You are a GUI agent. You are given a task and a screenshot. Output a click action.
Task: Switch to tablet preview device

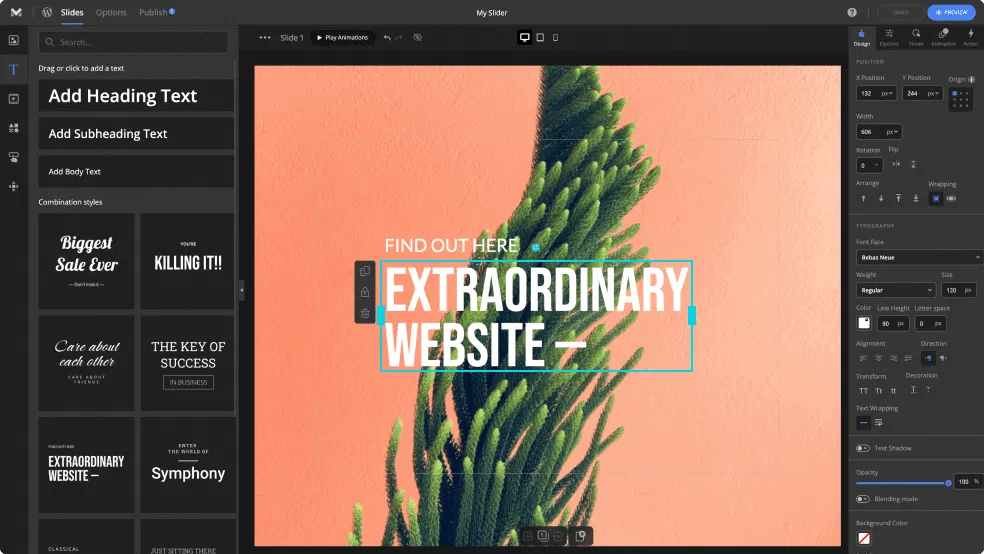[540, 38]
